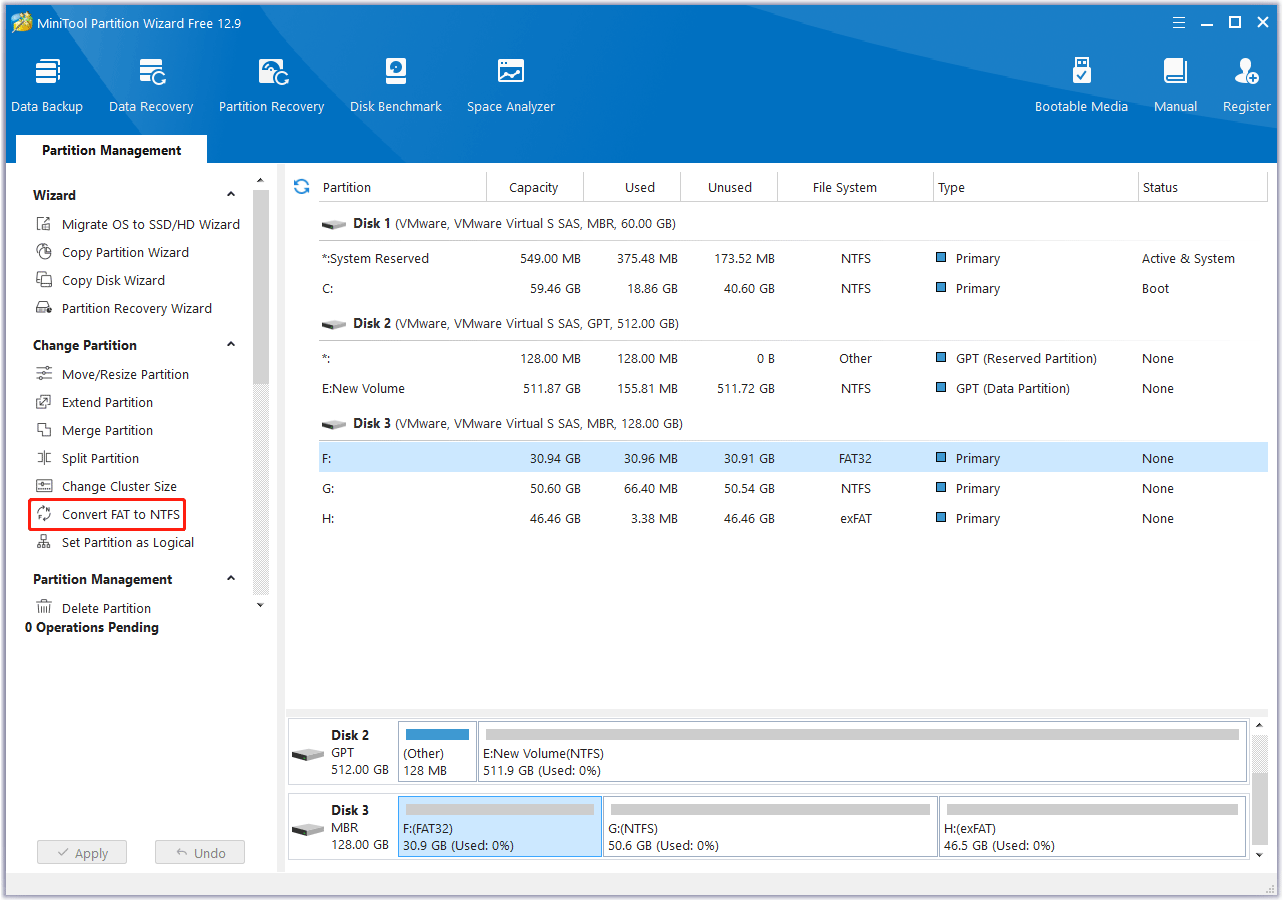
Task: Sort by the Capacity column header
Action: 534,187
